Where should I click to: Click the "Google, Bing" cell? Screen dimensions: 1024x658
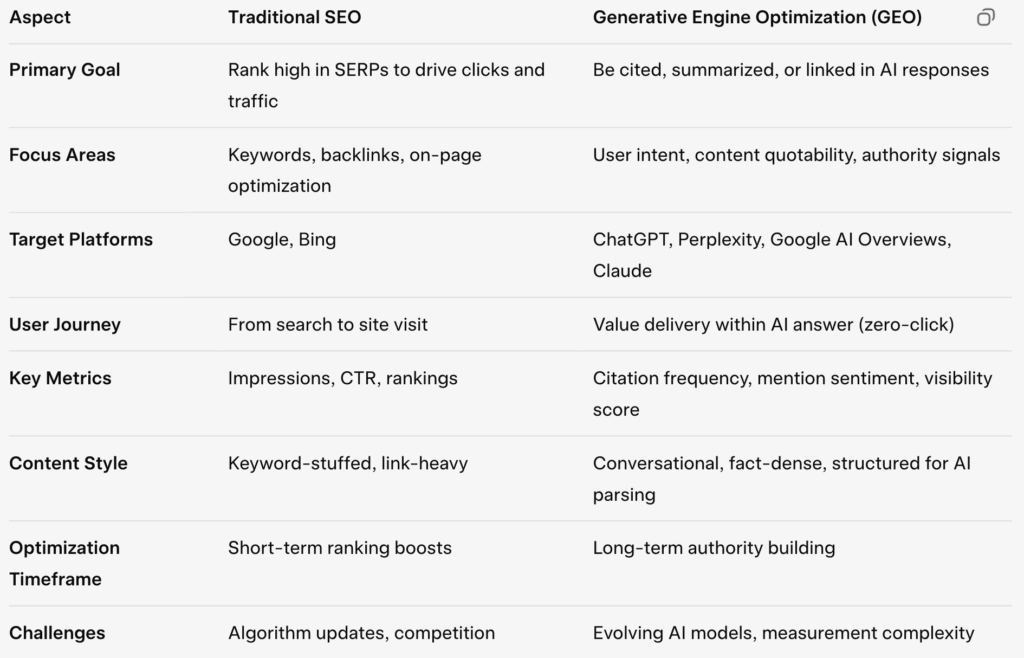[282, 240]
